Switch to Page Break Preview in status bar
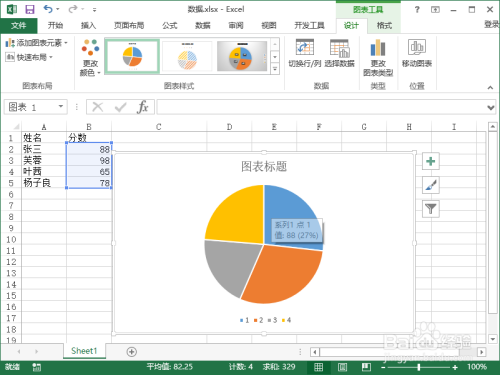500x375 pixels. tap(366, 367)
